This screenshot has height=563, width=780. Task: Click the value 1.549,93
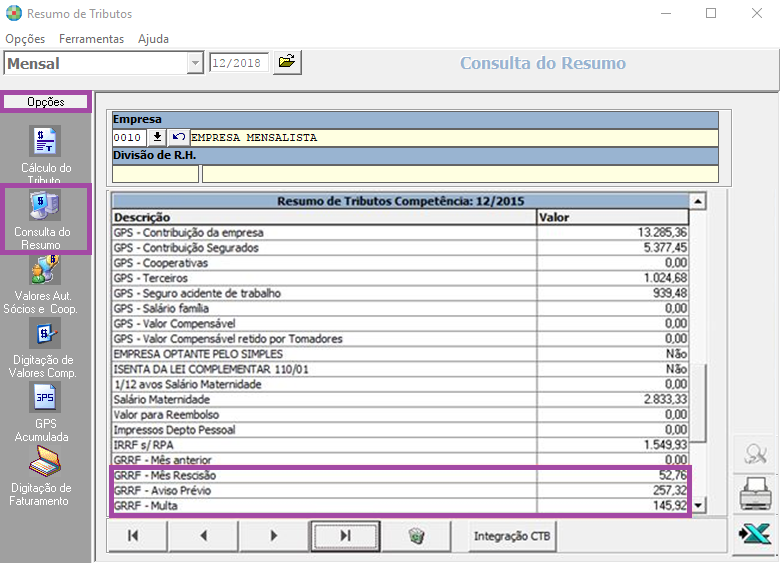666,445
